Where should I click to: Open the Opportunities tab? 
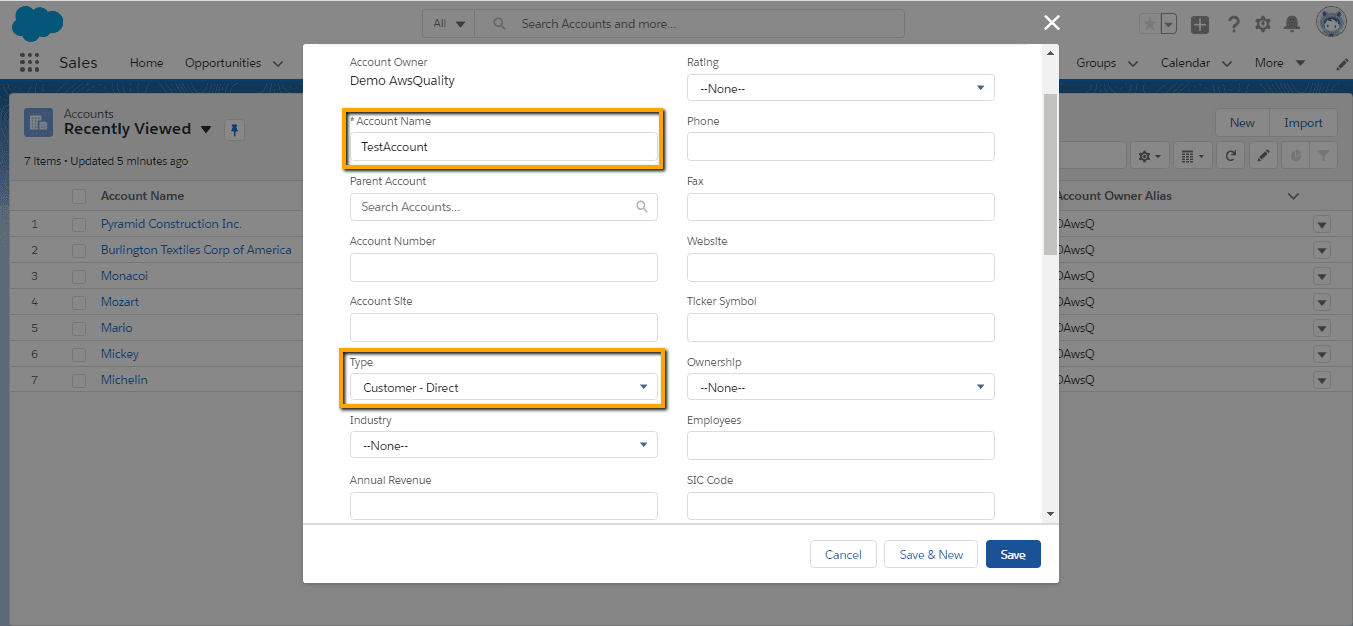[x=222, y=63]
